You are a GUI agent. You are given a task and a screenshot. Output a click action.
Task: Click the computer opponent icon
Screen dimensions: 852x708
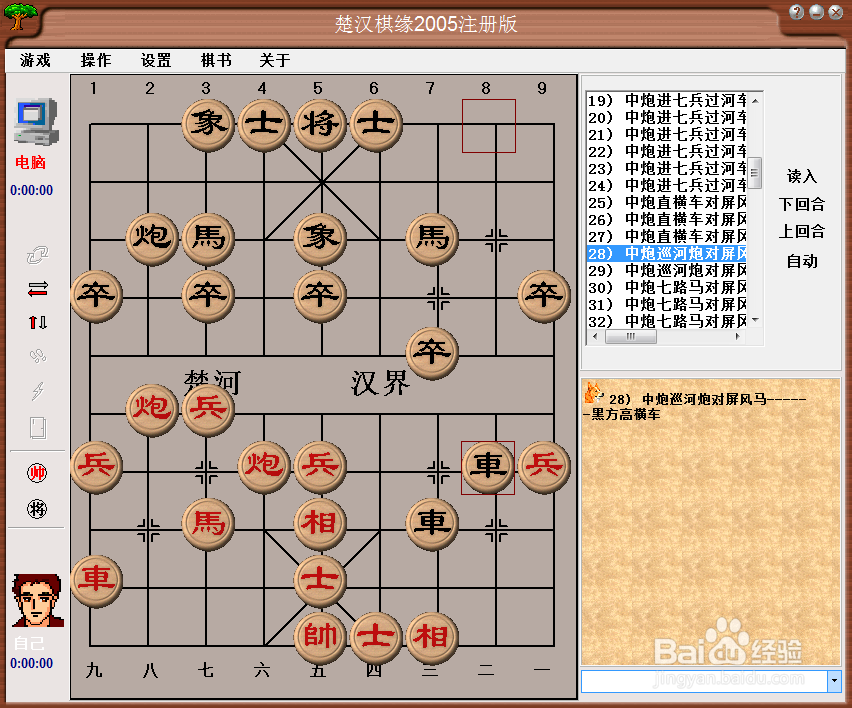36,122
